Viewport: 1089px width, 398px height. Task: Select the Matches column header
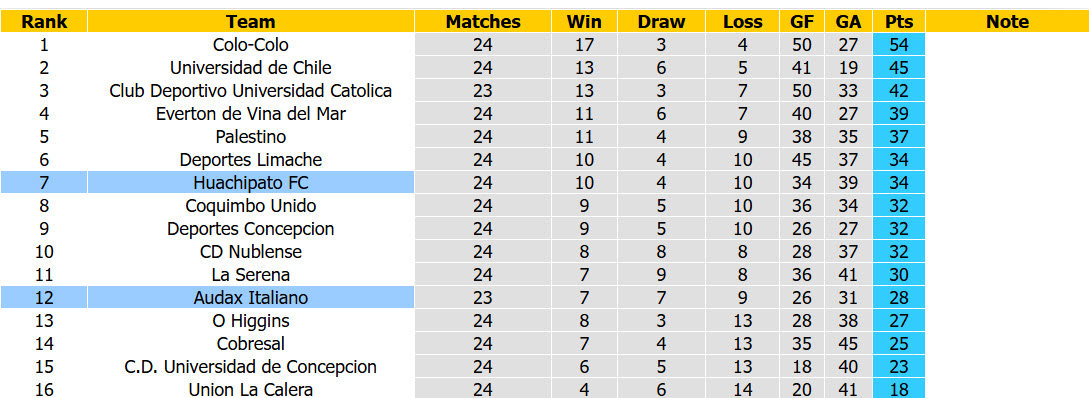coord(483,22)
